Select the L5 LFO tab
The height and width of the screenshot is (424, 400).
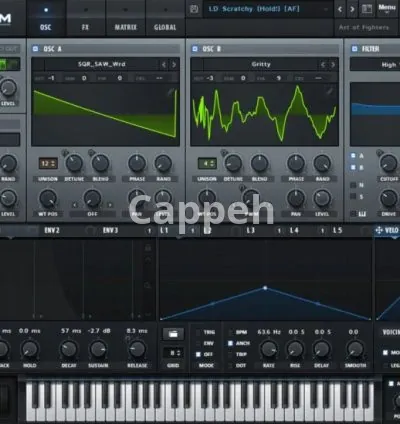coord(337,230)
